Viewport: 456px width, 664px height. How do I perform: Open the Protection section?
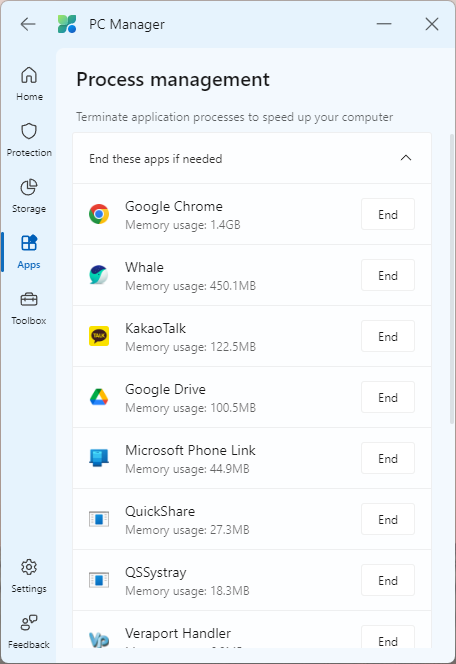click(x=29, y=140)
